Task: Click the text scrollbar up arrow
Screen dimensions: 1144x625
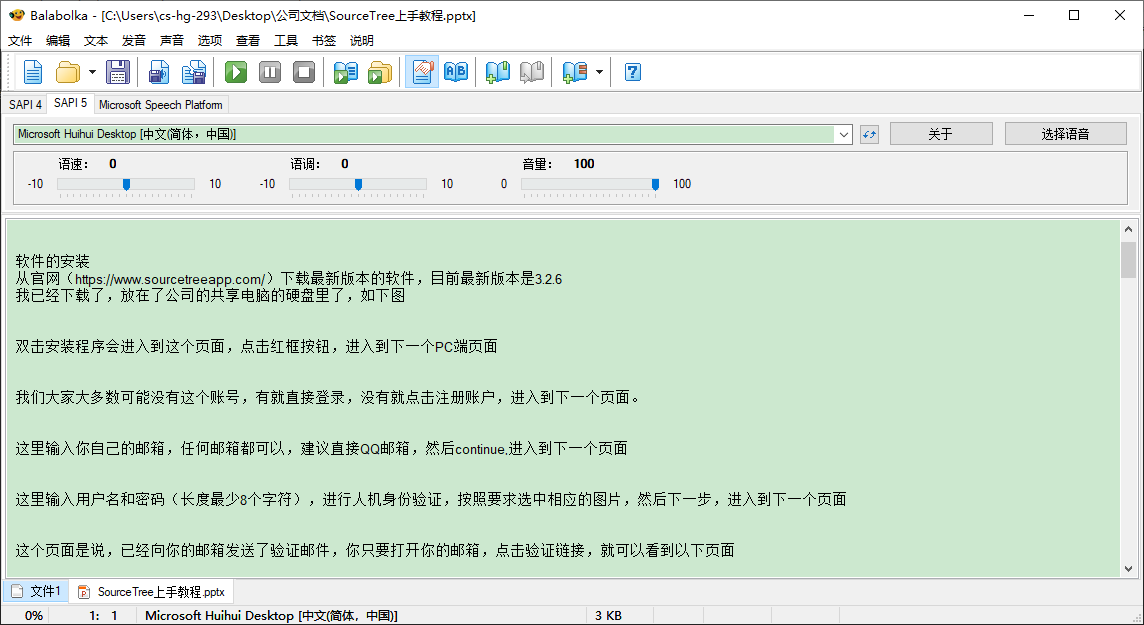Action: pos(1128,229)
